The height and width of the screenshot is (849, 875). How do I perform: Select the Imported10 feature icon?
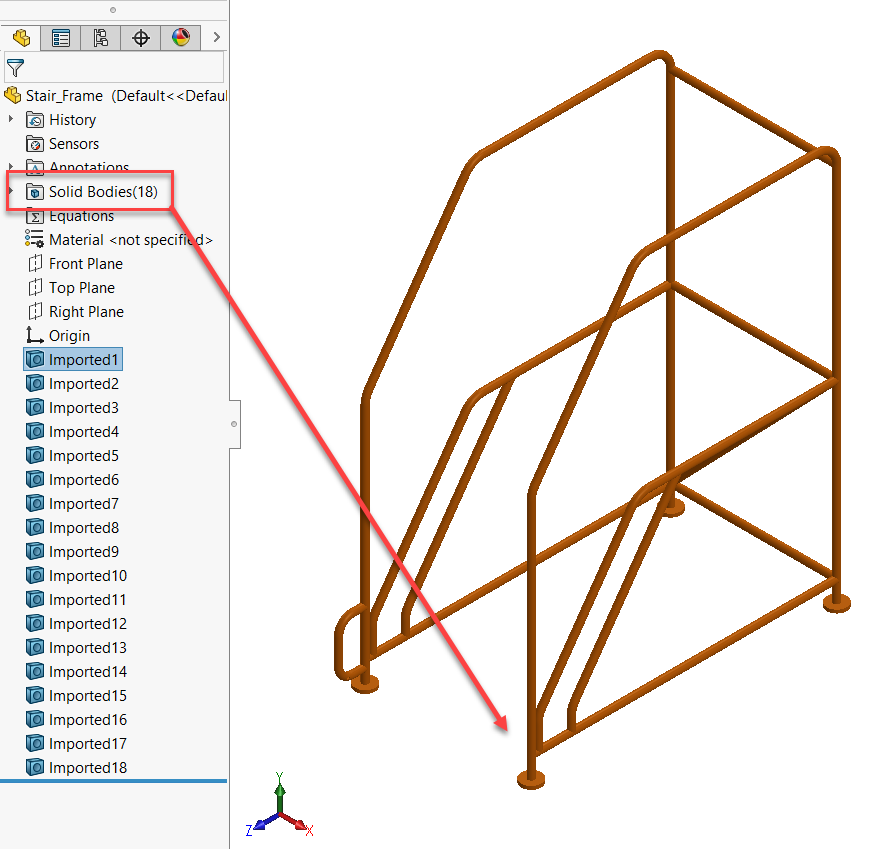click(x=35, y=575)
